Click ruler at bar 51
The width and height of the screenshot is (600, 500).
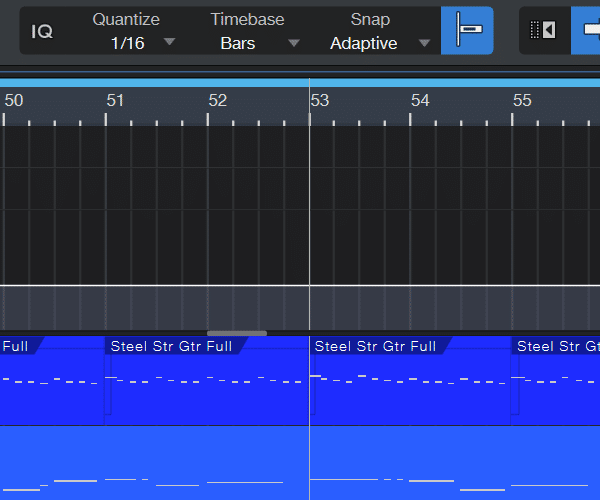click(115, 101)
